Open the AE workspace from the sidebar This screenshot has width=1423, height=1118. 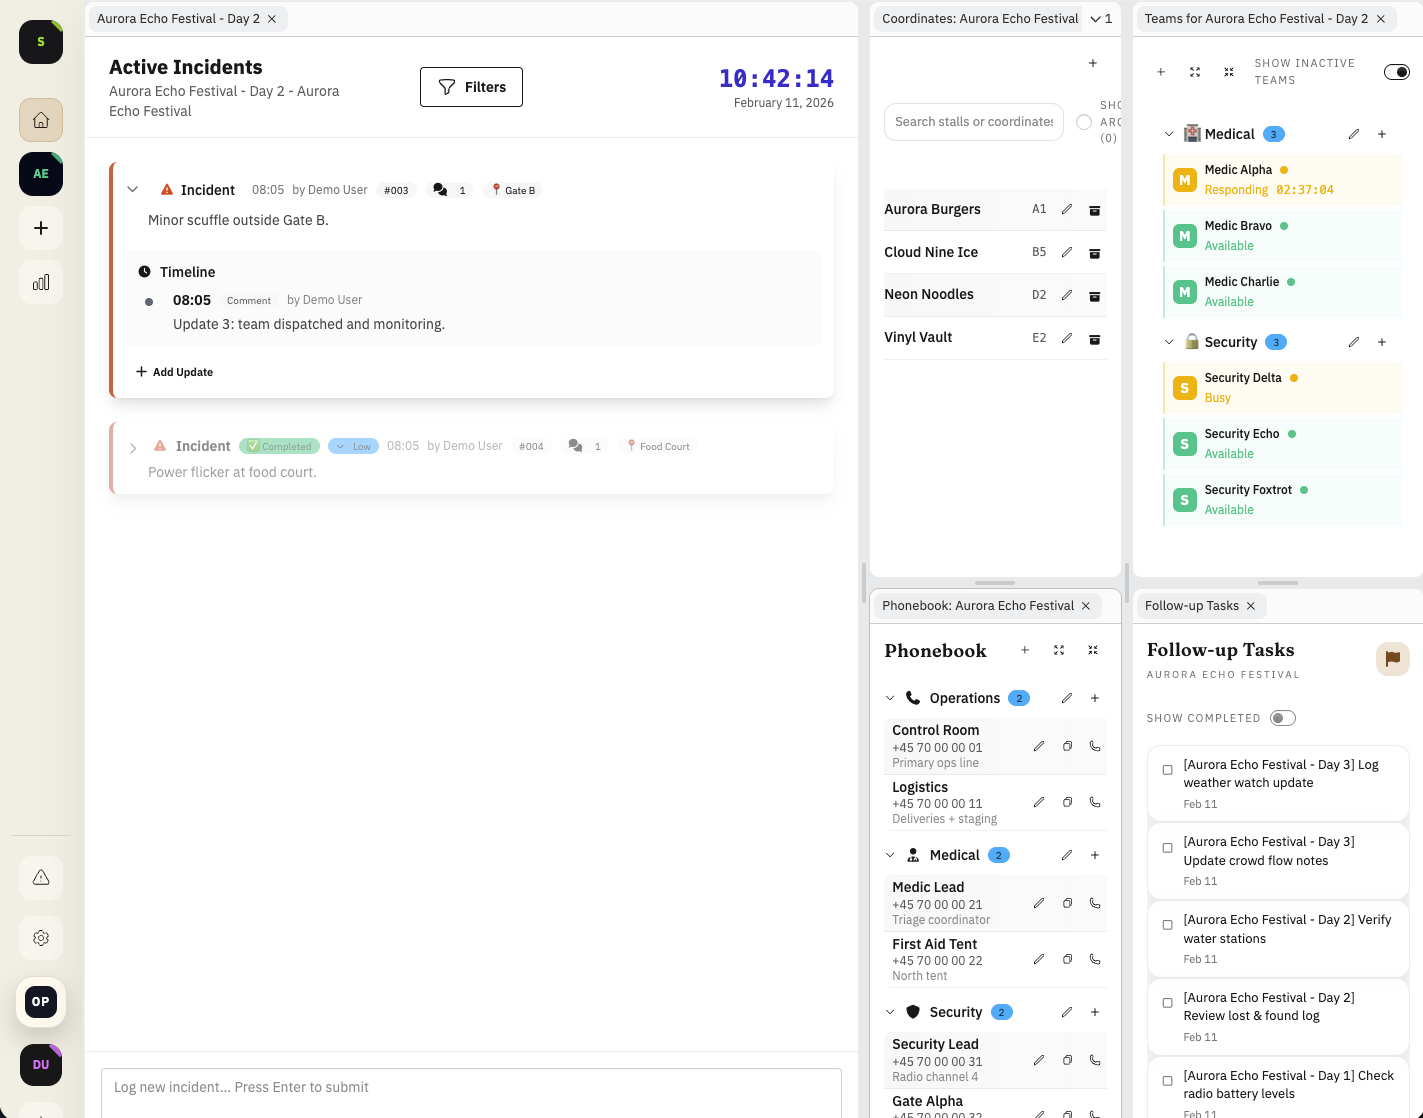[x=40, y=174]
